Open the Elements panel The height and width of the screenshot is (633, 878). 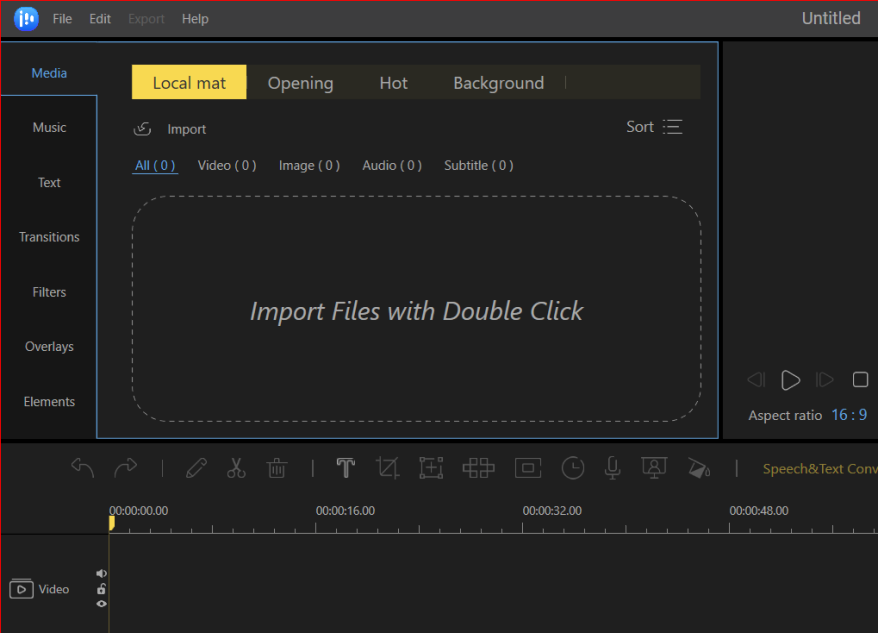pyautogui.click(x=49, y=402)
